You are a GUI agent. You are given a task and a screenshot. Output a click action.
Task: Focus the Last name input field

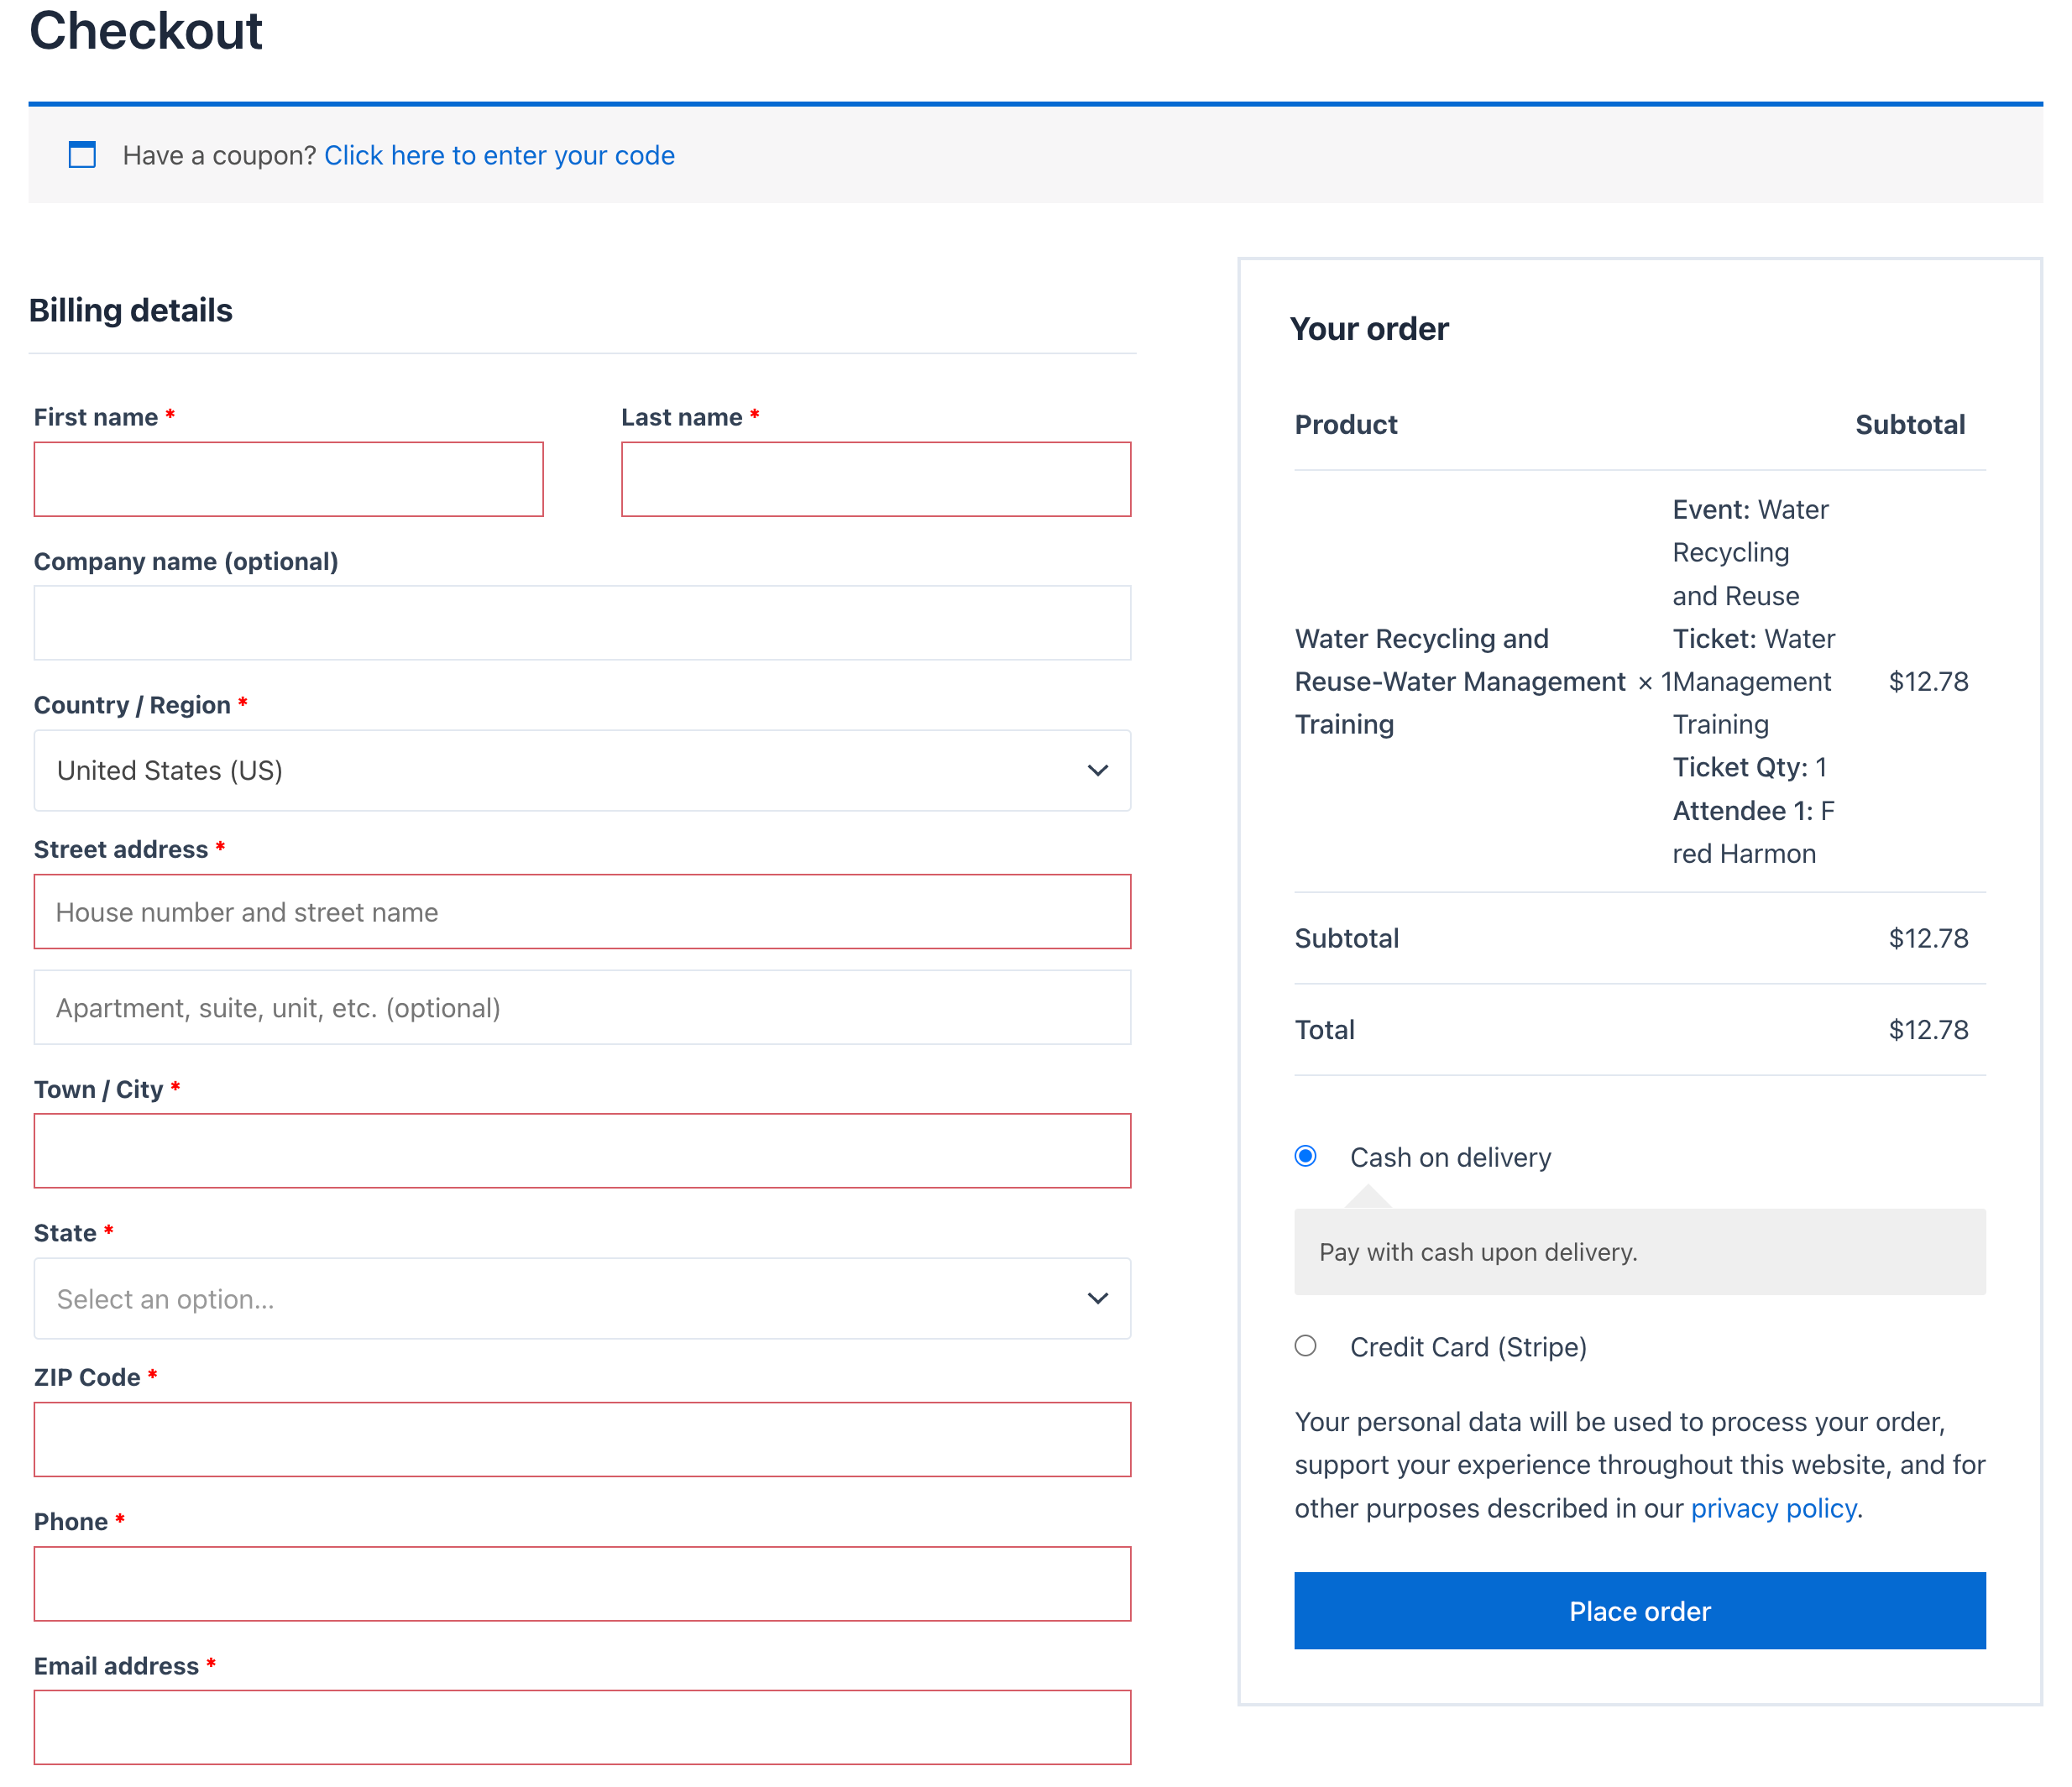[x=875, y=479]
